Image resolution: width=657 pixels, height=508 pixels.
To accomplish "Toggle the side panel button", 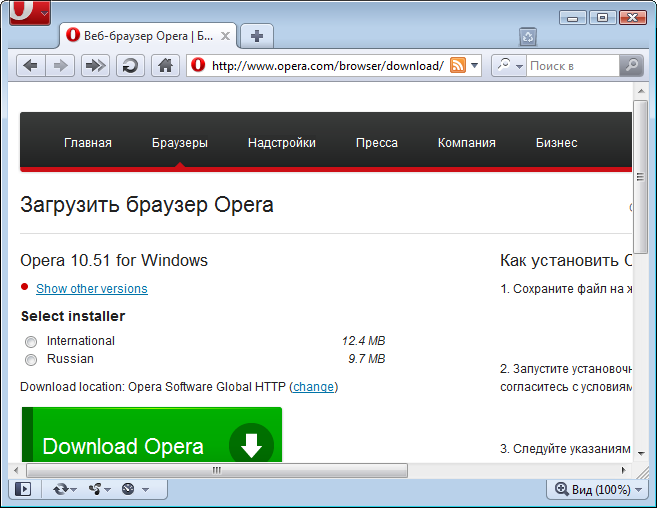I will click(x=23, y=489).
